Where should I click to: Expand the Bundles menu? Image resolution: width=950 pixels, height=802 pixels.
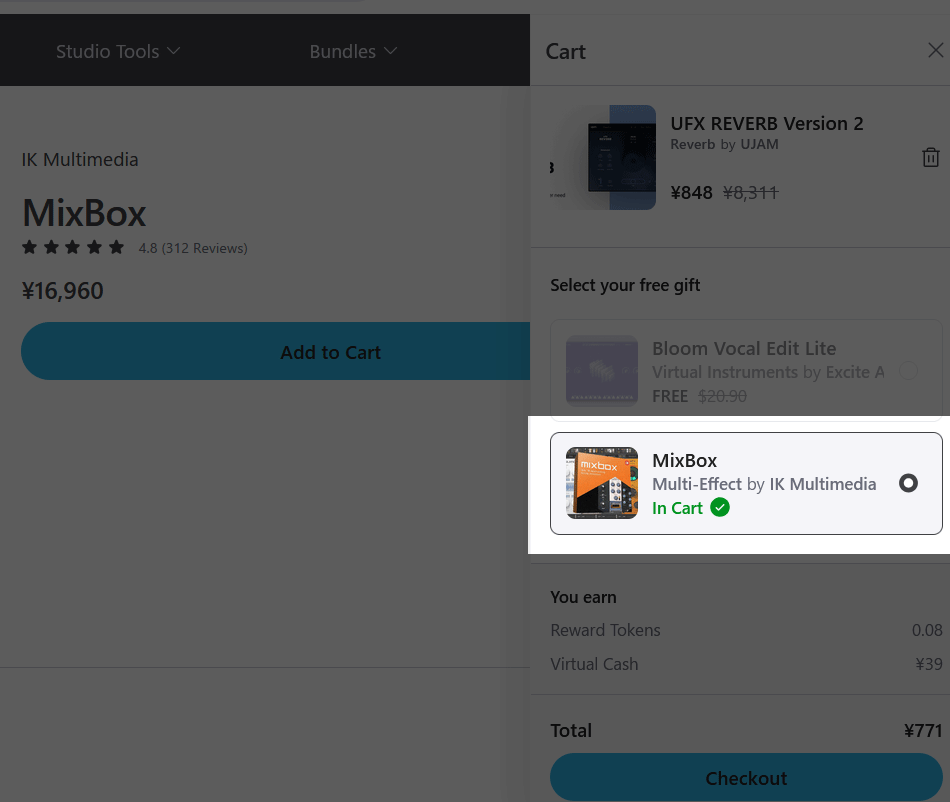[342, 51]
